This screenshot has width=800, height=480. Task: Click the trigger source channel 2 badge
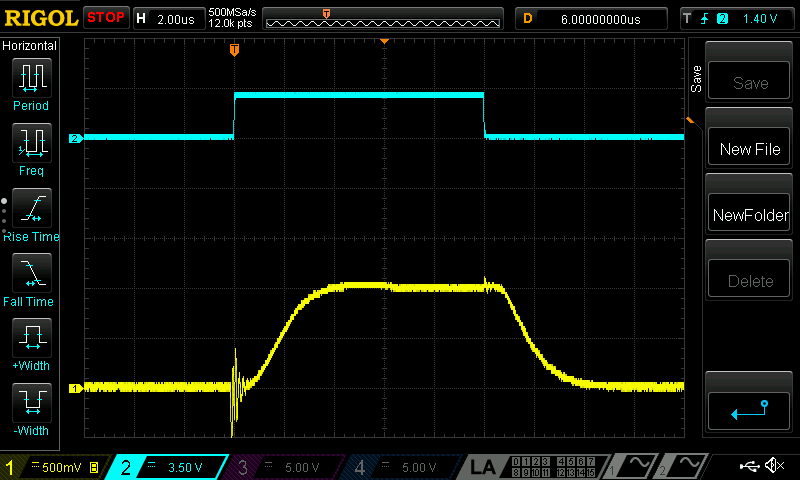pos(722,19)
